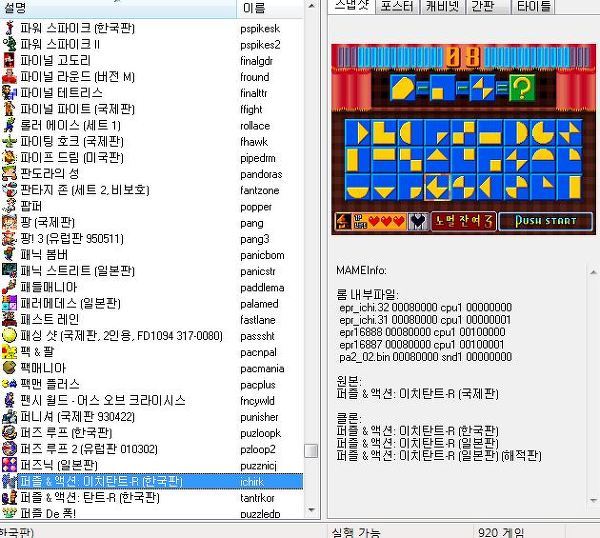
Task: Select 퍼즈 루프 2 (유럽판 010302) row
Action: [152, 448]
